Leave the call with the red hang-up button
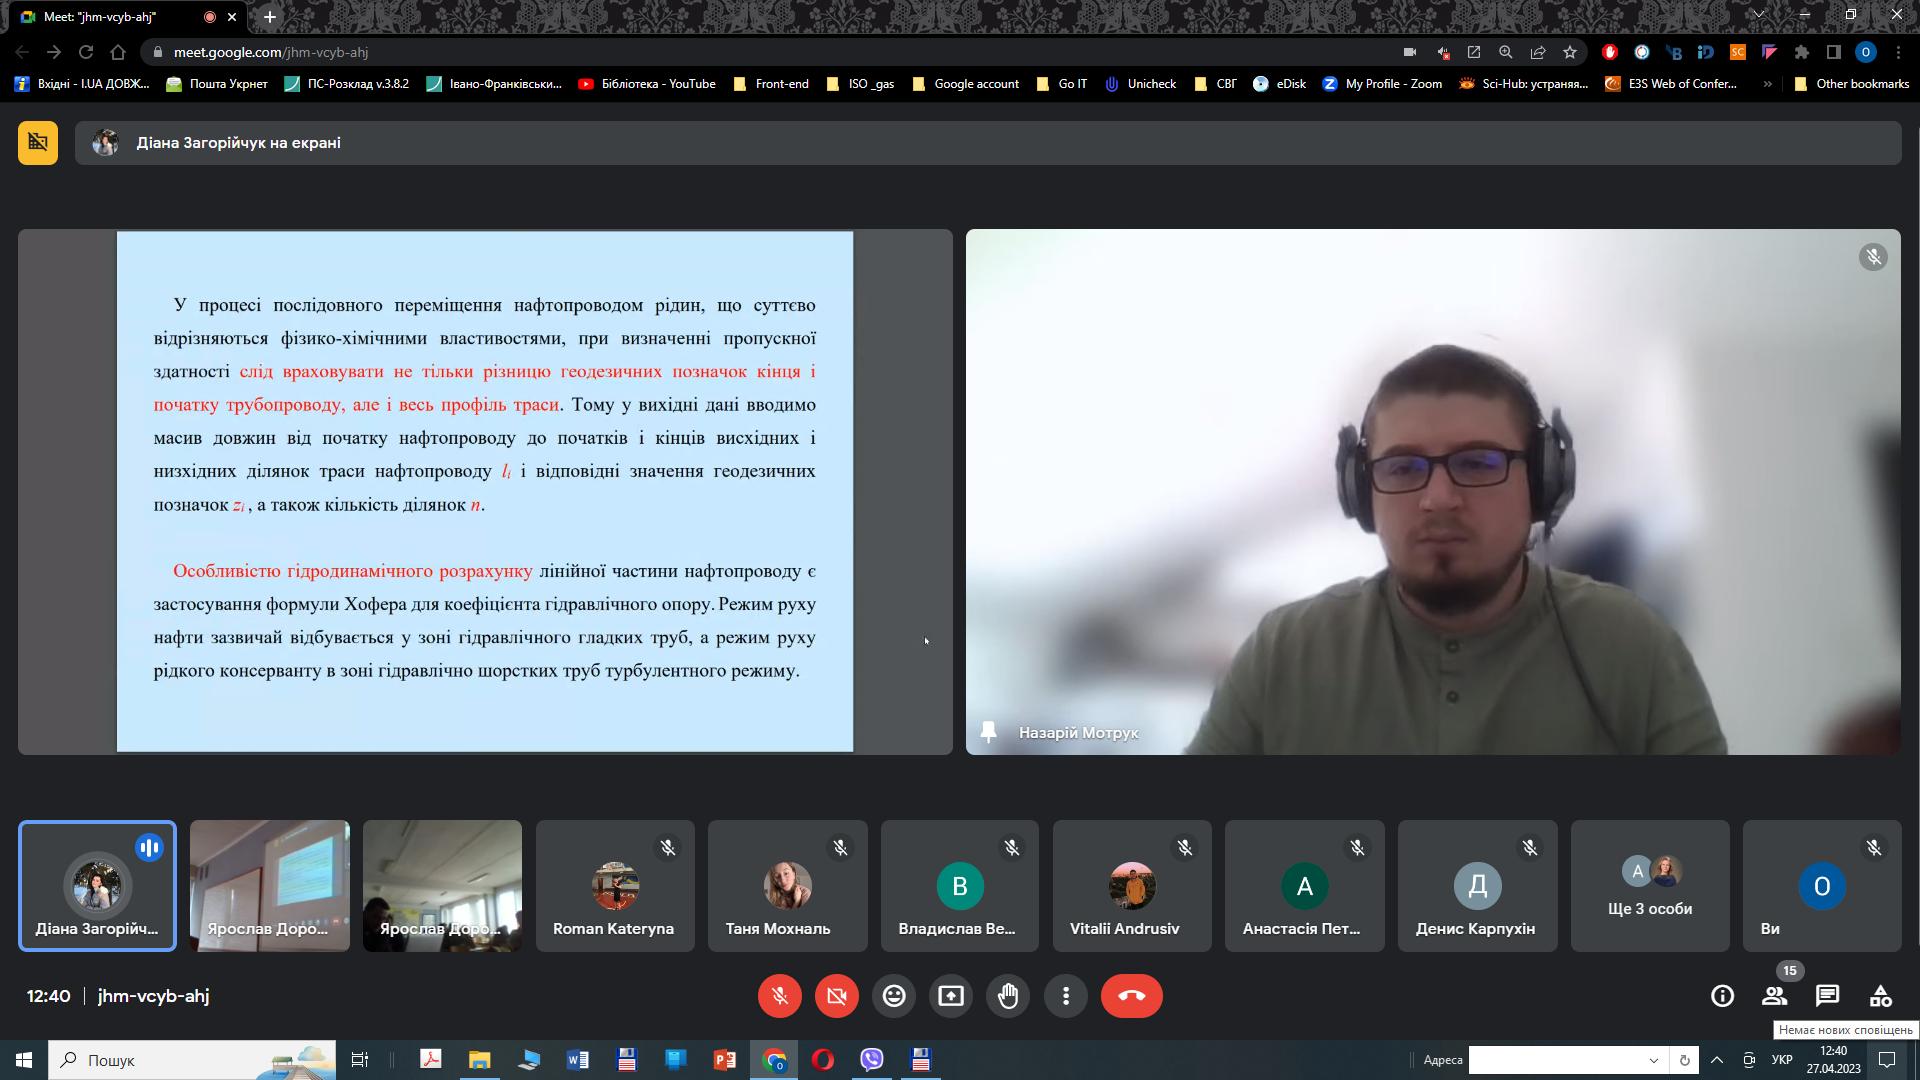 tap(1131, 996)
